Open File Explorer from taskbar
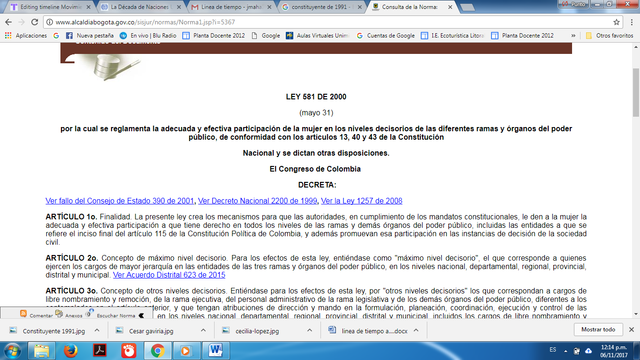Image resolution: width=640 pixels, height=360 pixels. (x=41, y=351)
